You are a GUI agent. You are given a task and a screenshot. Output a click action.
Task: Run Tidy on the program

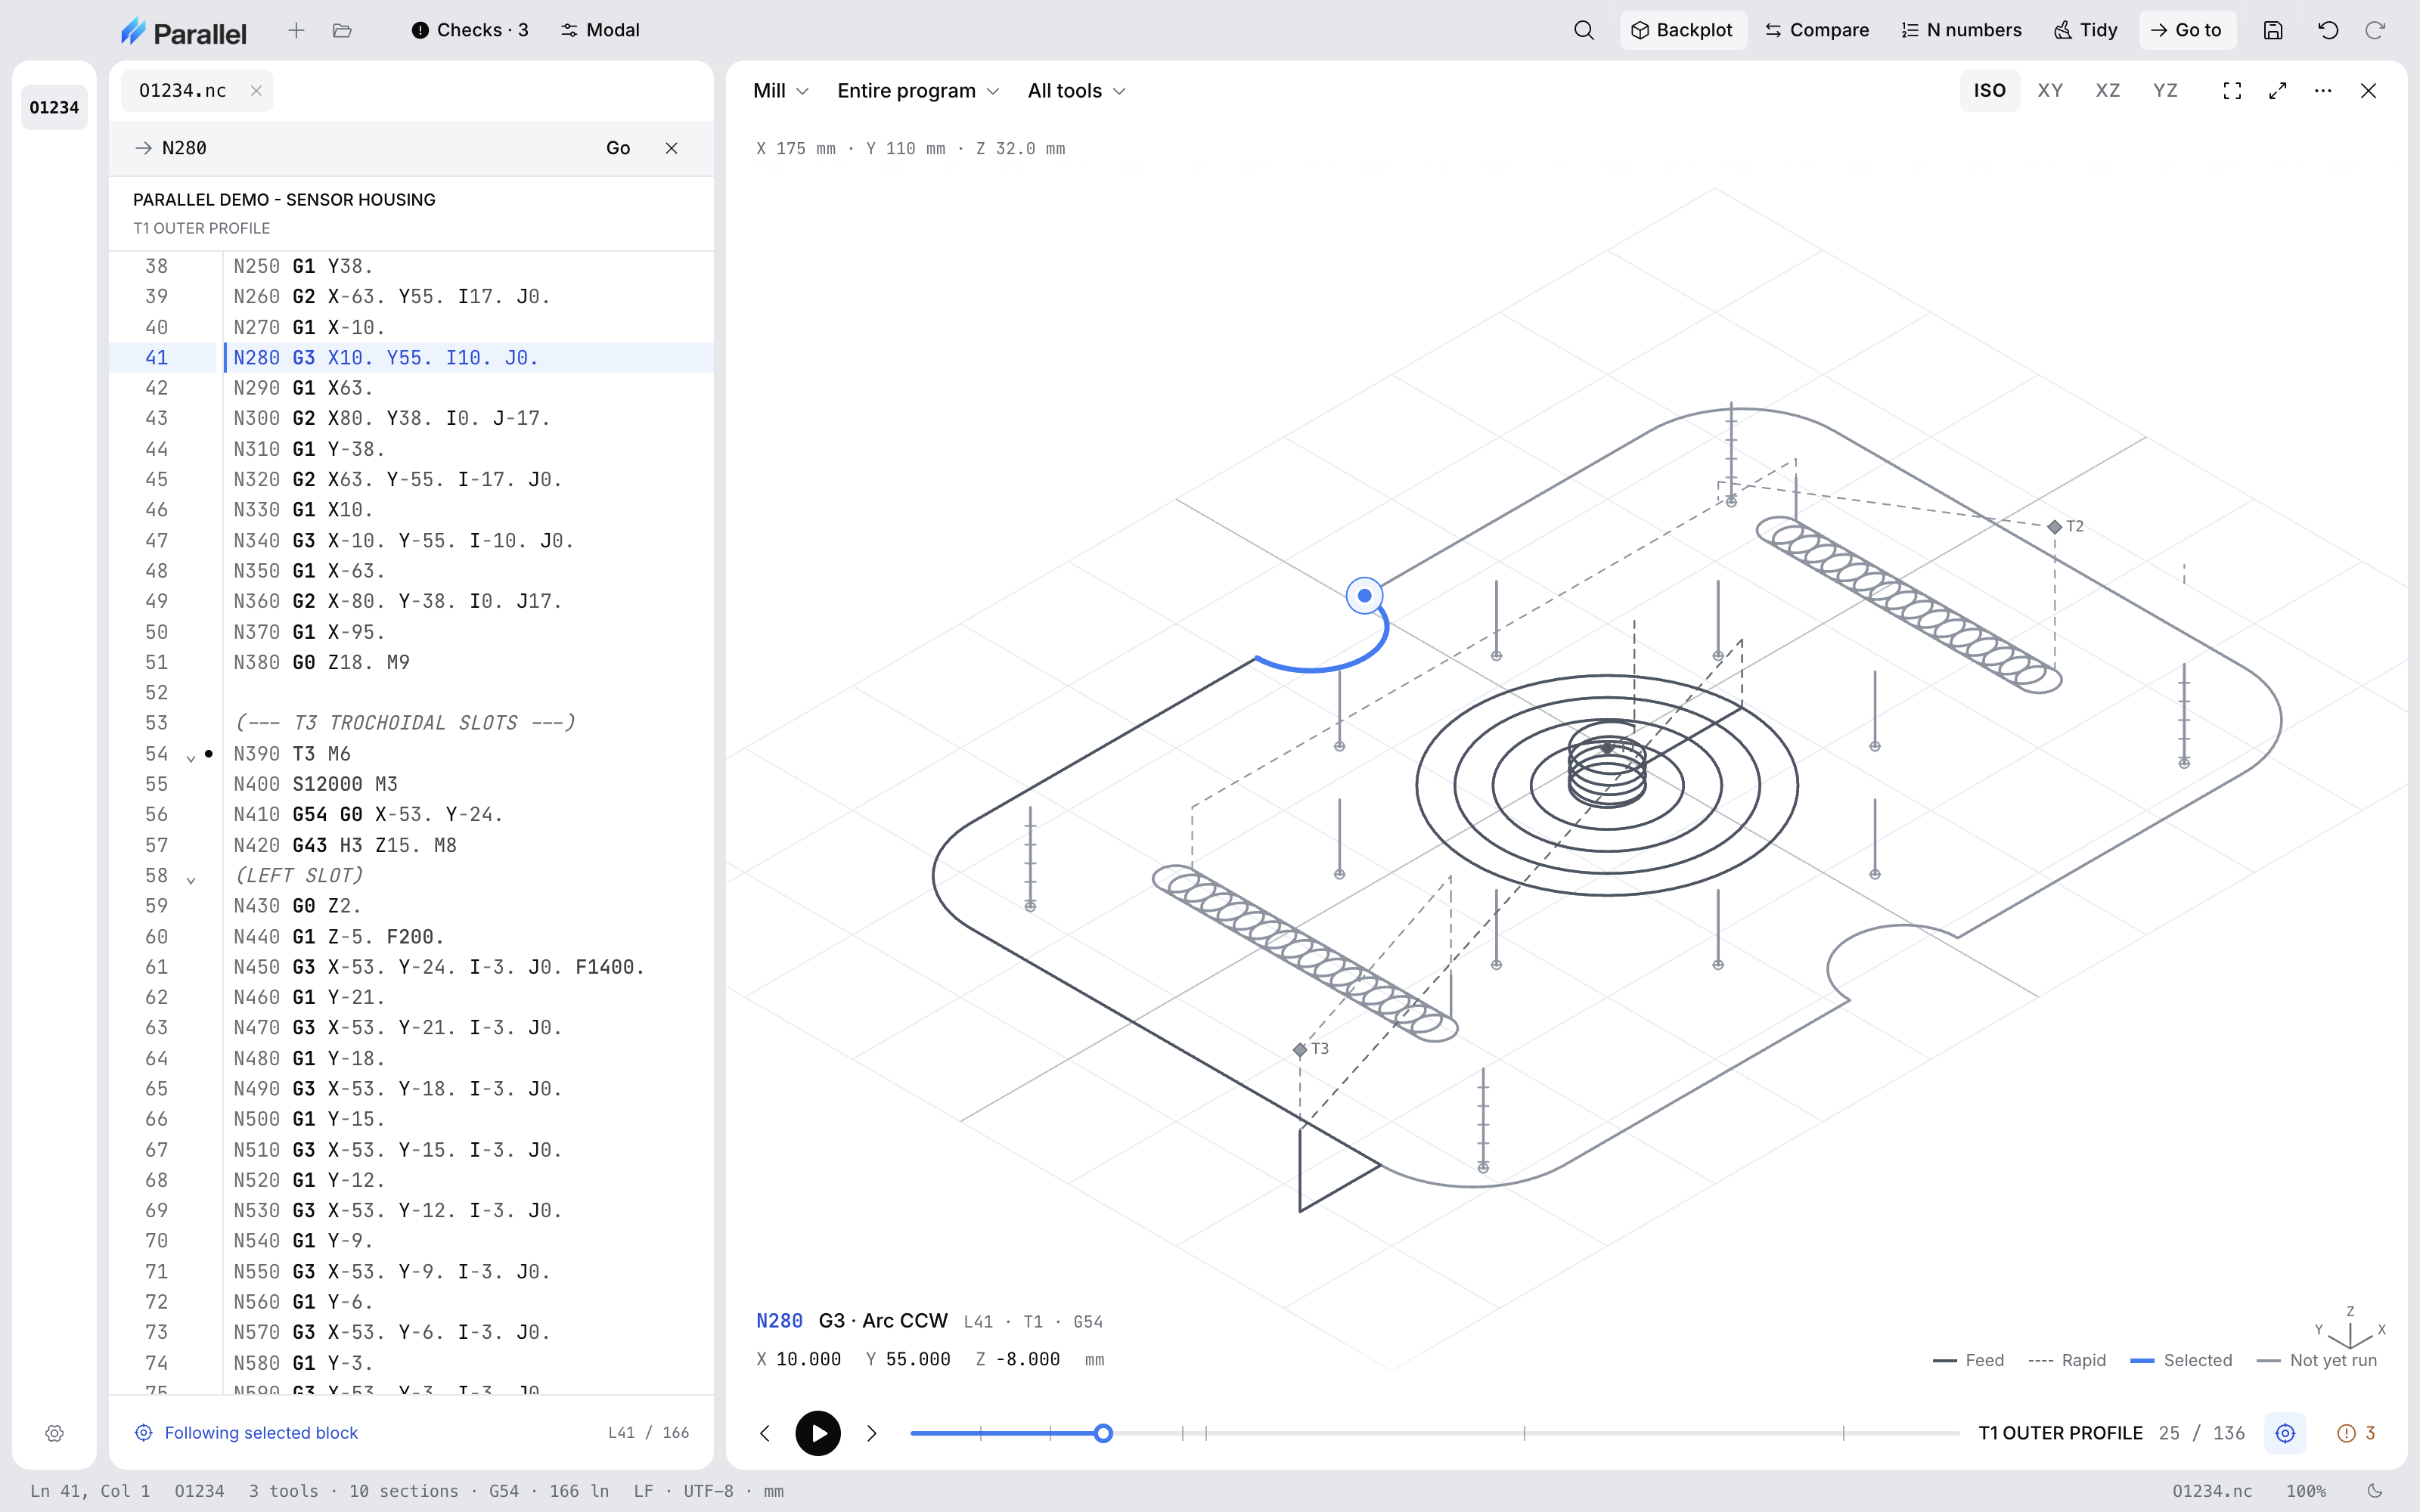(x=2085, y=30)
